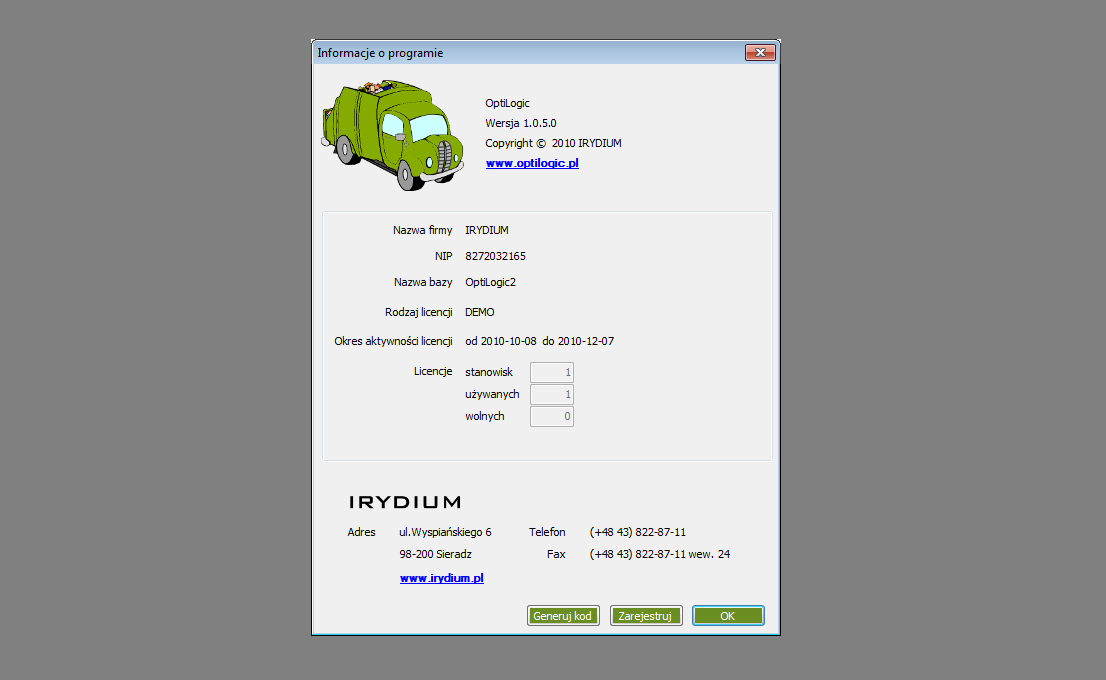The image size is (1106, 680).
Task: Confirm with the OK button
Action: [728, 616]
